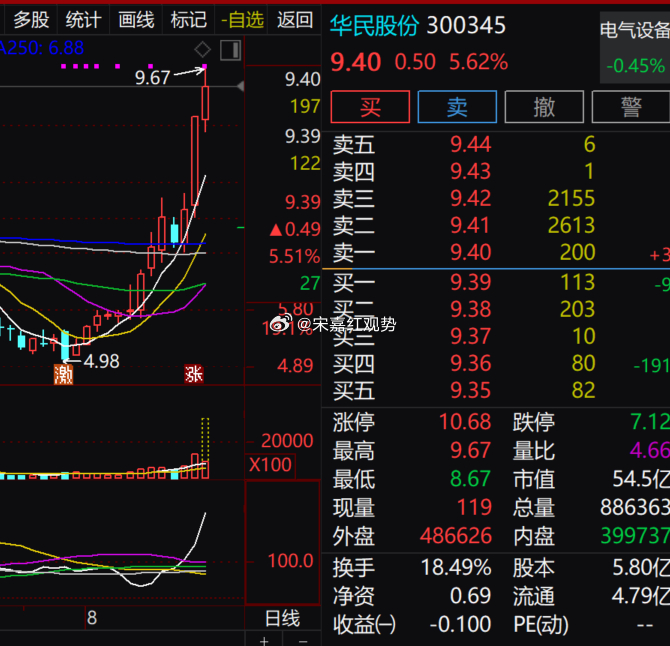Click the month 8 label on time axis
Screen dimensions: 670x646
click(x=92, y=618)
